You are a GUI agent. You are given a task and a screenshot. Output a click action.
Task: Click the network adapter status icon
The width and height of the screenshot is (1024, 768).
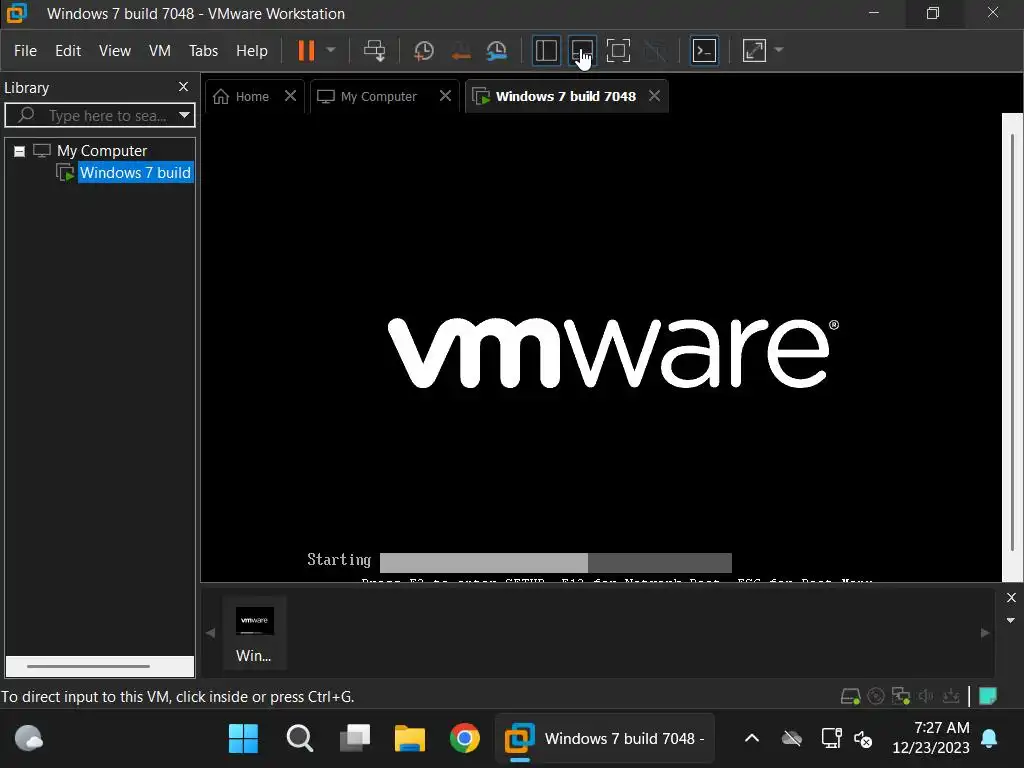point(901,697)
